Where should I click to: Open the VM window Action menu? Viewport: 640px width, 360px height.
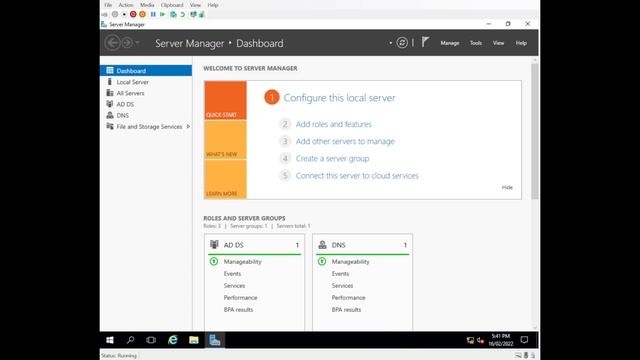(126, 5)
